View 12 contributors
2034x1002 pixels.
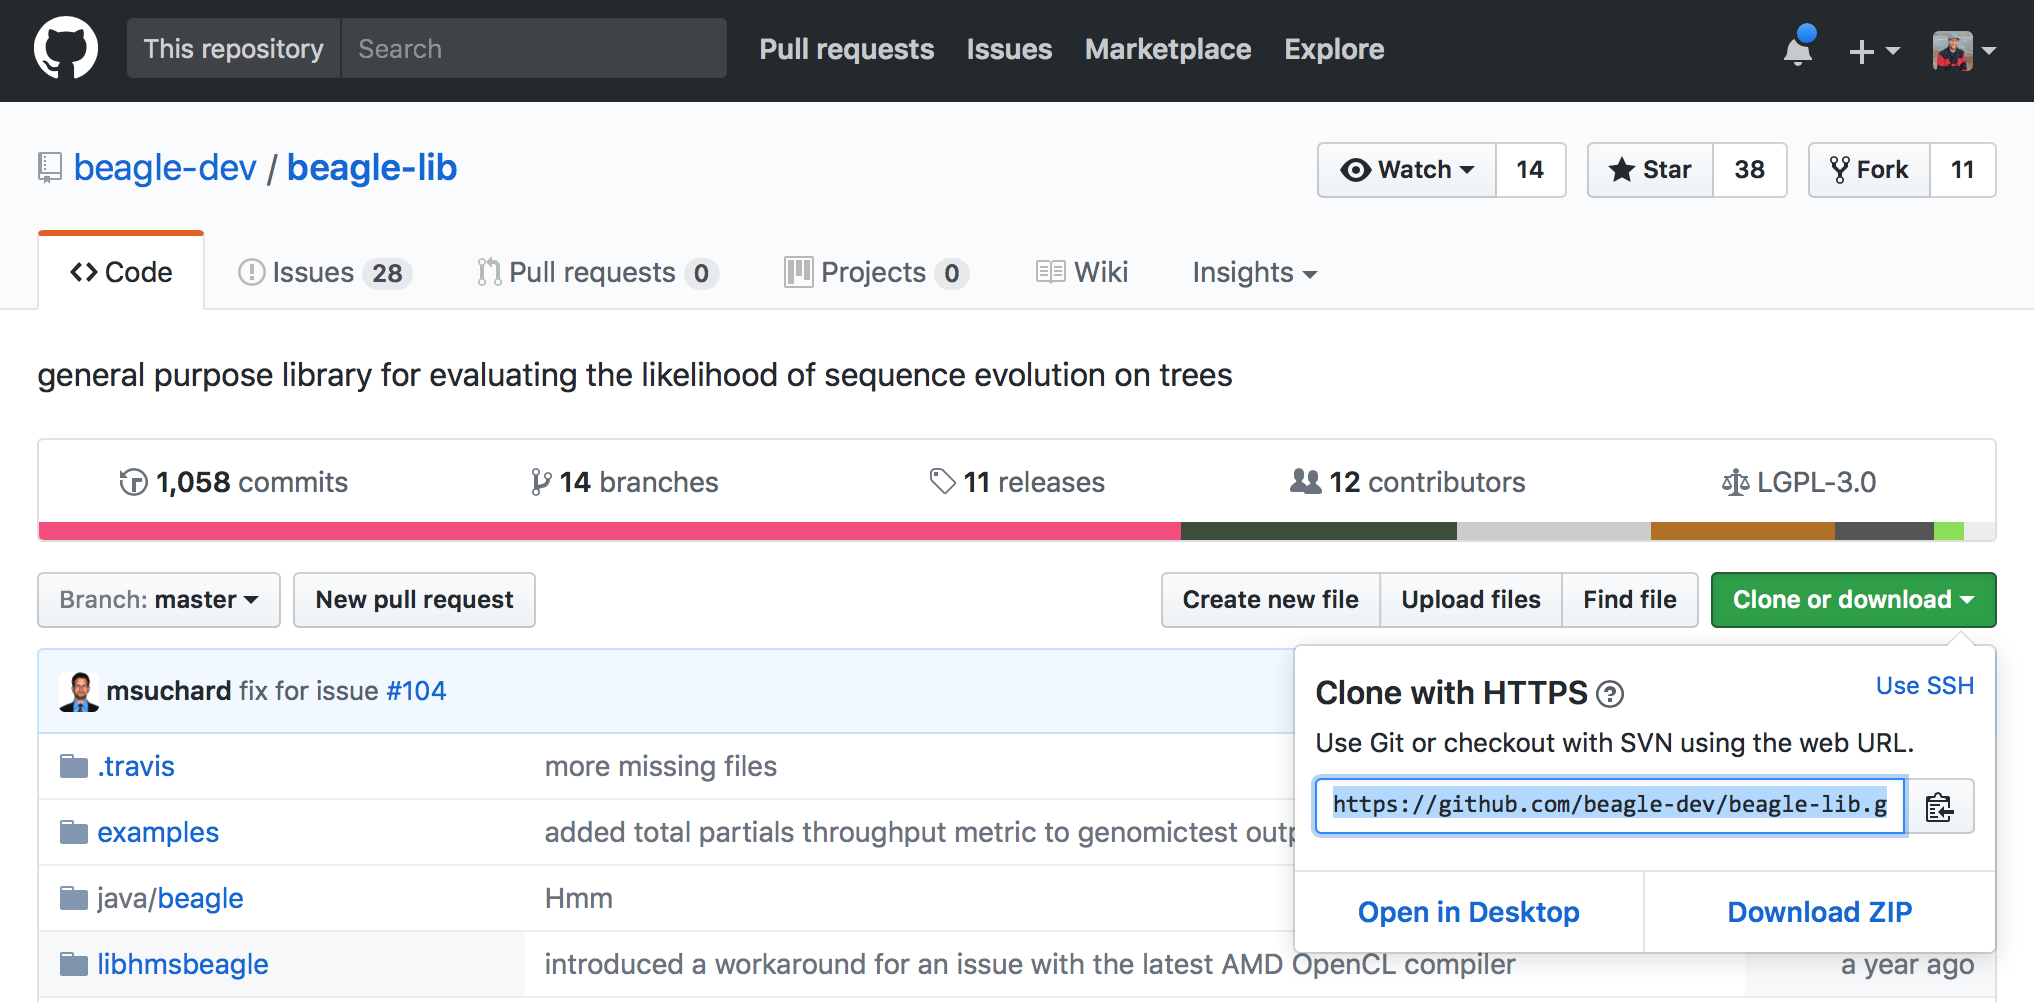[1407, 482]
